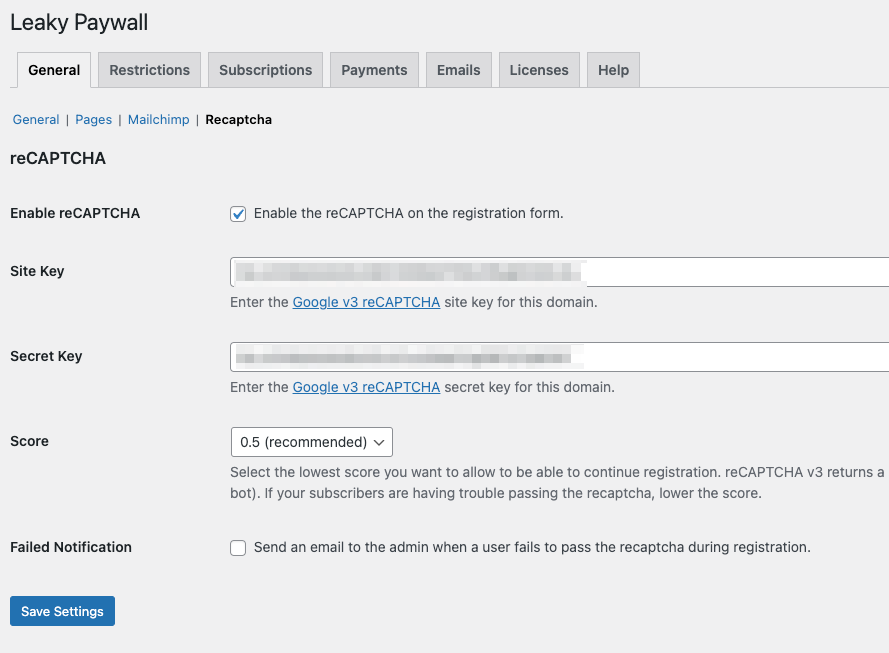Image resolution: width=889 pixels, height=653 pixels.
Task: Click the 'Enable the reCAPTCHA on registration form' label text
Action: click(x=408, y=213)
